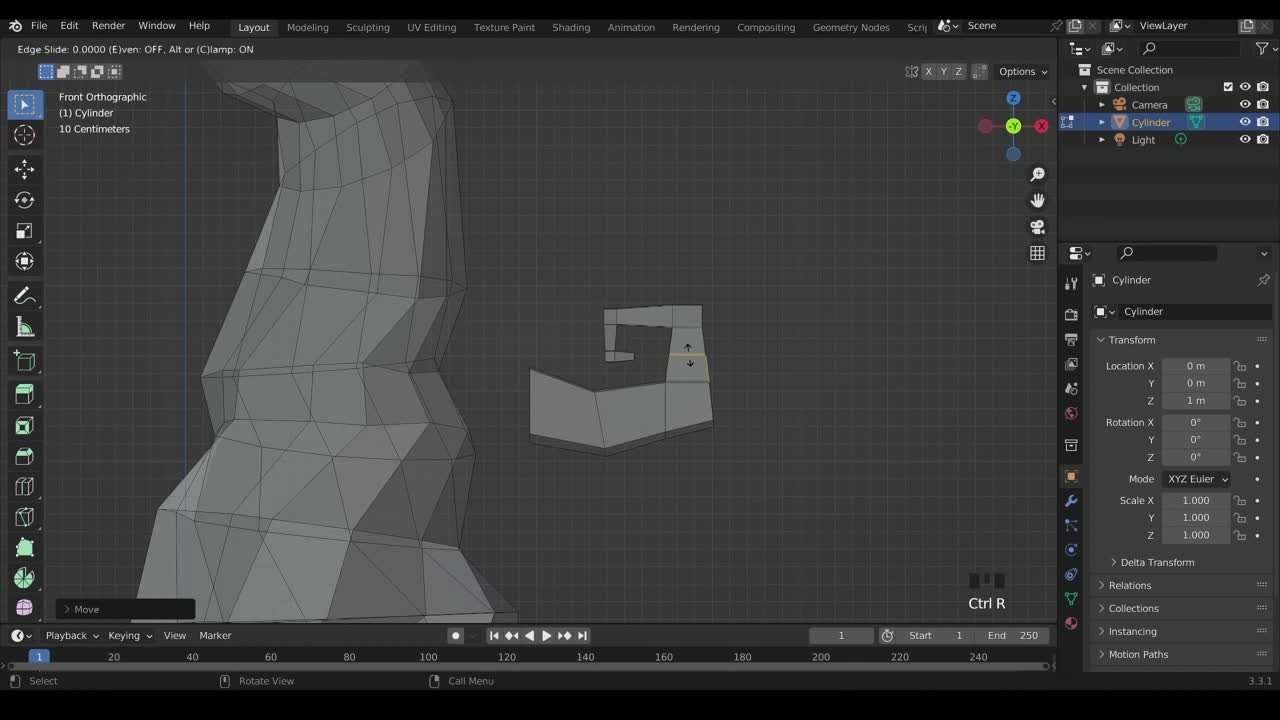Select the Measure tool
Image resolution: width=1280 pixels, height=720 pixels.
(x=25, y=327)
